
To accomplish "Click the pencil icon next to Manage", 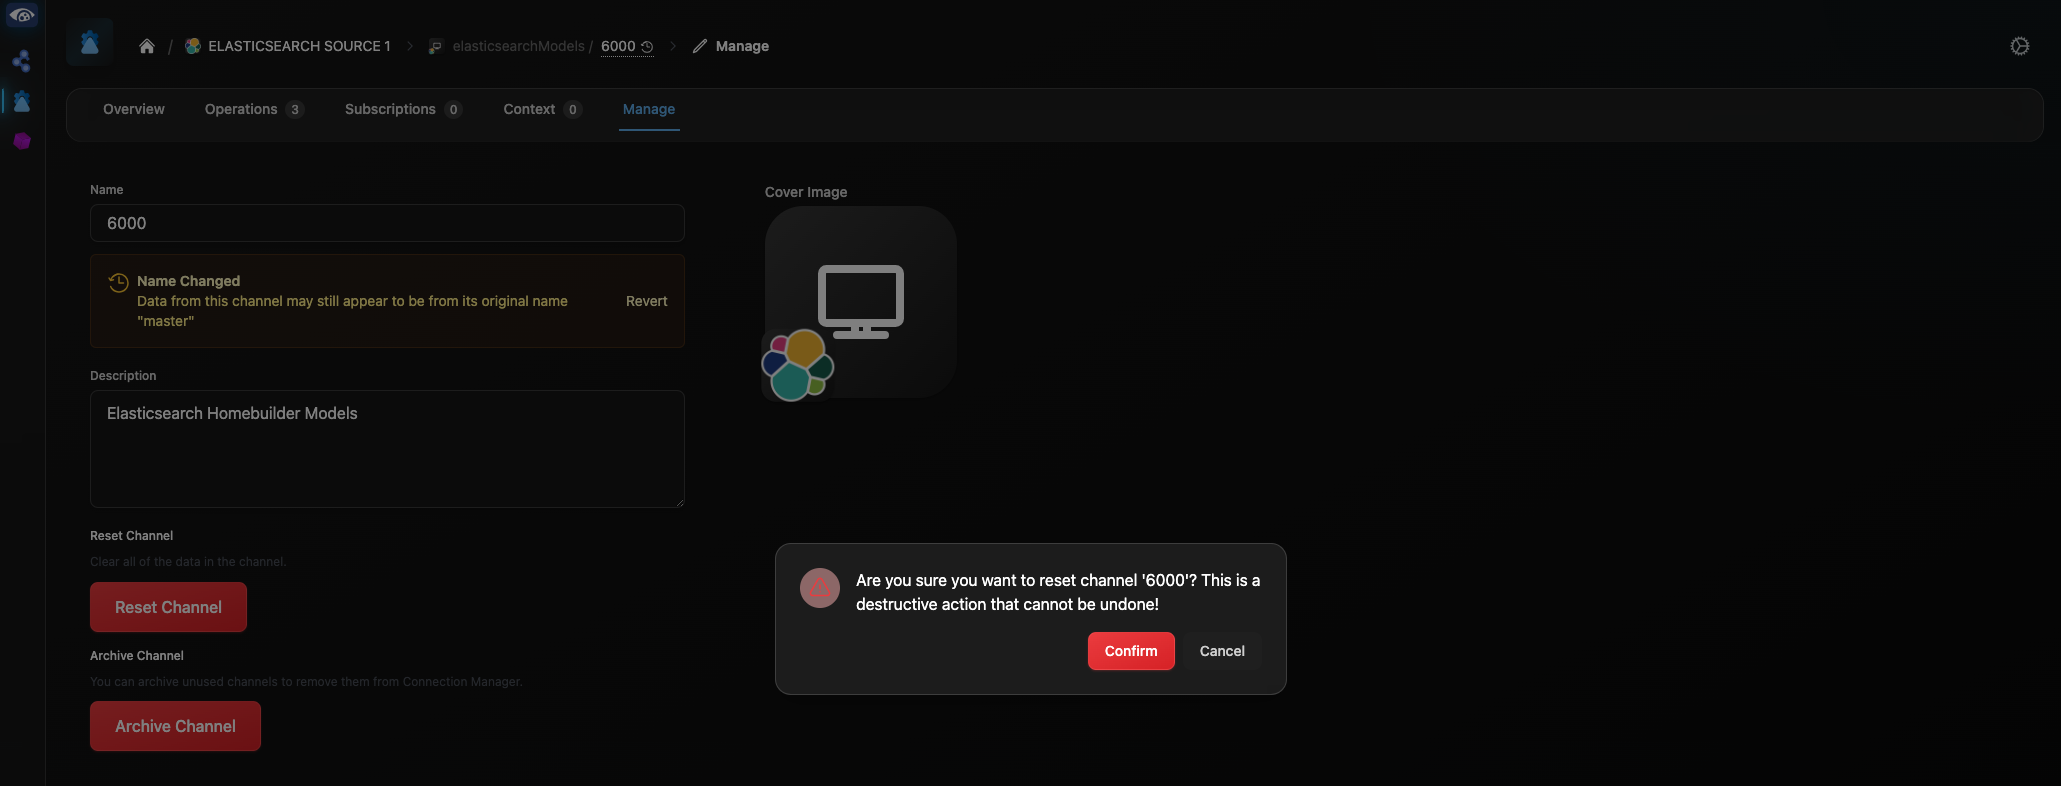I will coord(700,46).
